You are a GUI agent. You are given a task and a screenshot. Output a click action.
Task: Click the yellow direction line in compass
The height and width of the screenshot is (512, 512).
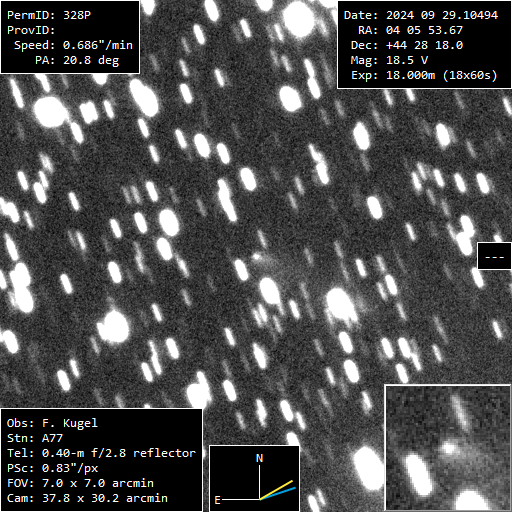[276, 490]
